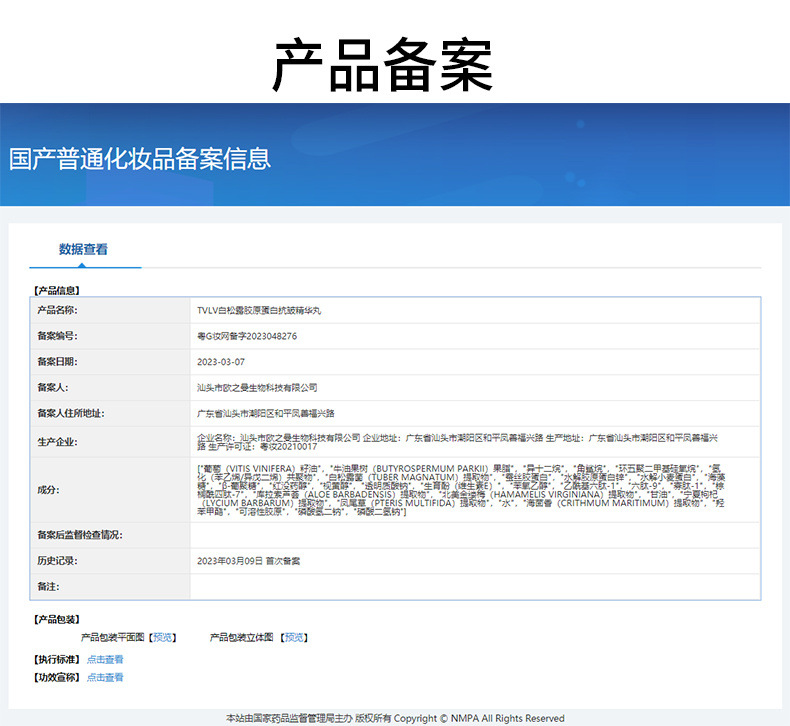790x726 pixels.
Task: Click the 国产普通化妆品备案信息 banner title
Action: click(140, 159)
